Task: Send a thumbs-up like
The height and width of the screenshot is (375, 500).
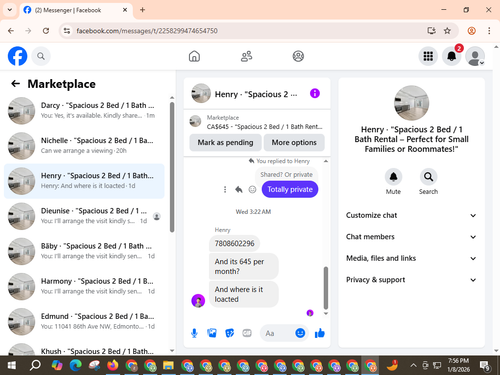Action: click(320, 333)
